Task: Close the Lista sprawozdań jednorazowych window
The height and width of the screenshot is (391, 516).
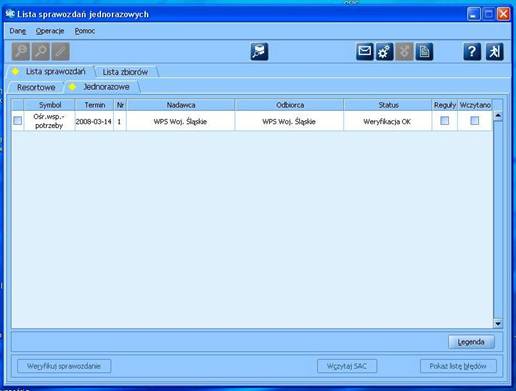Action: (504, 14)
